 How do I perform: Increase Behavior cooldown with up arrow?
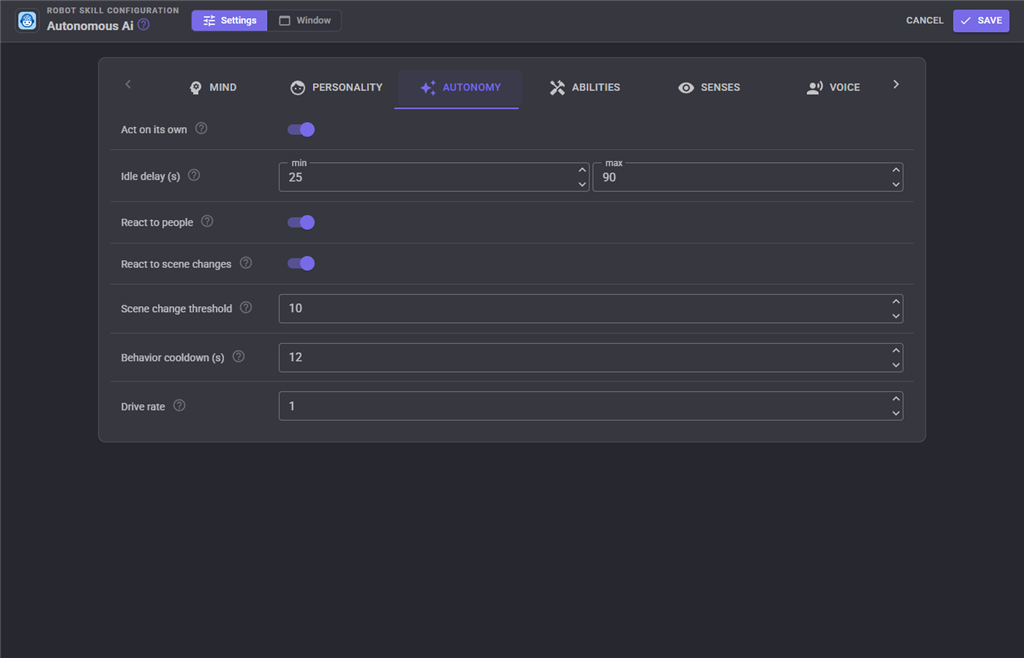click(x=896, y=351)
